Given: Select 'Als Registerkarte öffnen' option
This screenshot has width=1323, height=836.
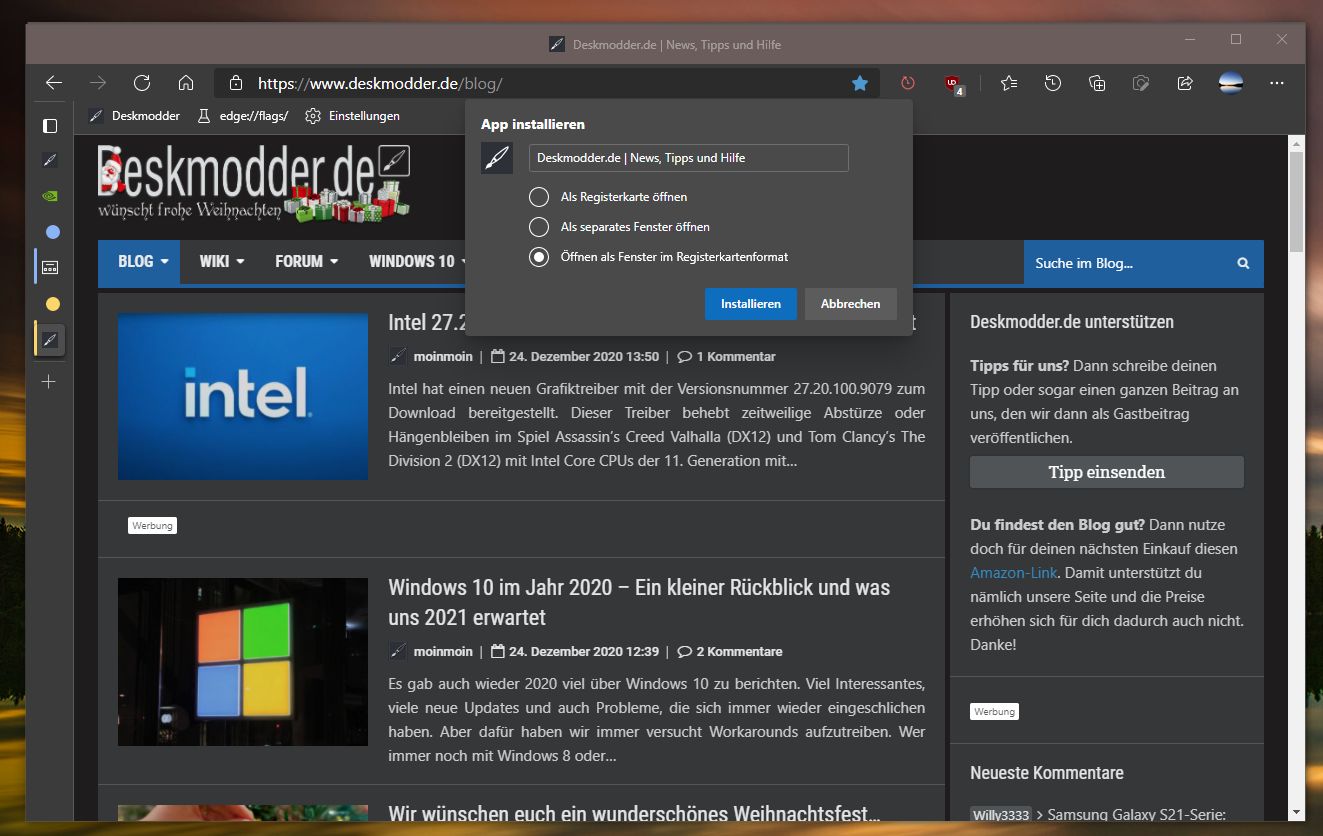Looking at the screenshot, I should point(539,197).
